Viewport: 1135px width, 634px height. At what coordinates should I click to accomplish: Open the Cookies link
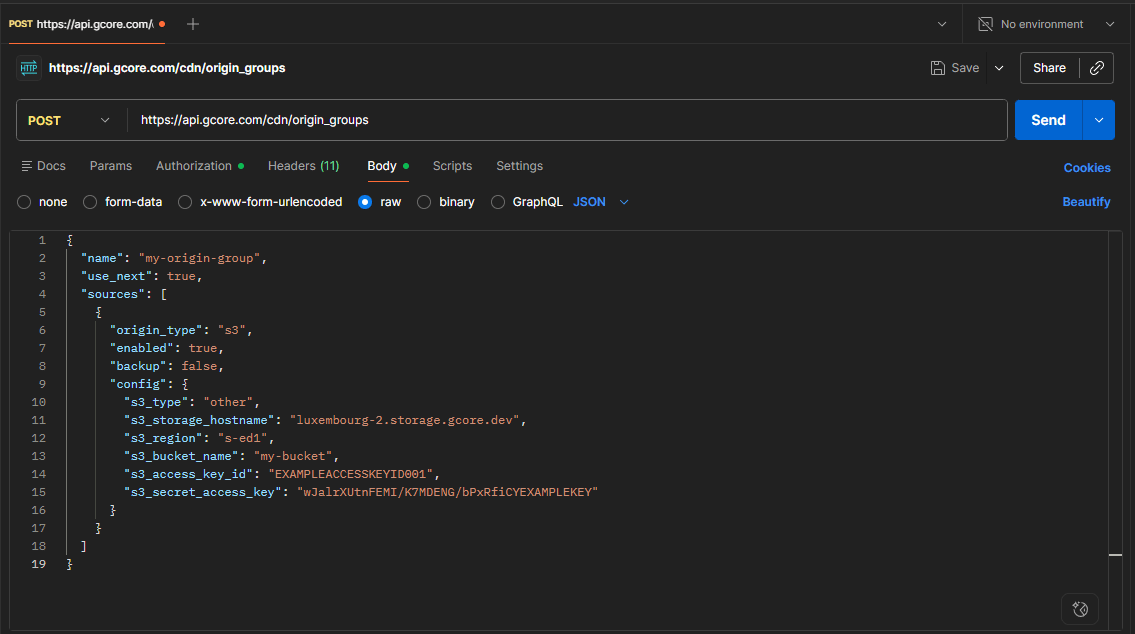tap(1087, 167)
